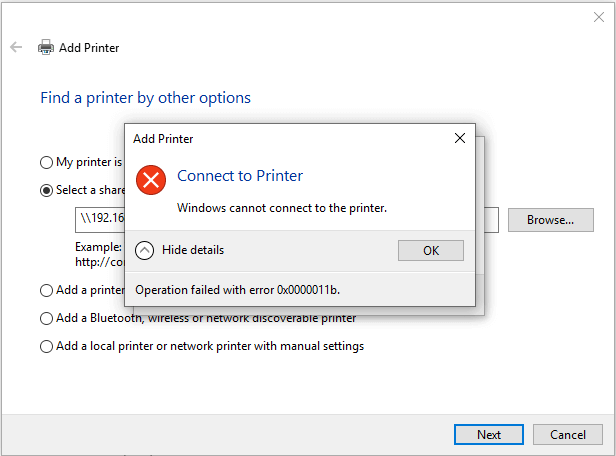Viewport: 616px width, 456px height.
Task: Select the Bluetooth, wireless or network discoverable printer option
Action: [46, 318]
